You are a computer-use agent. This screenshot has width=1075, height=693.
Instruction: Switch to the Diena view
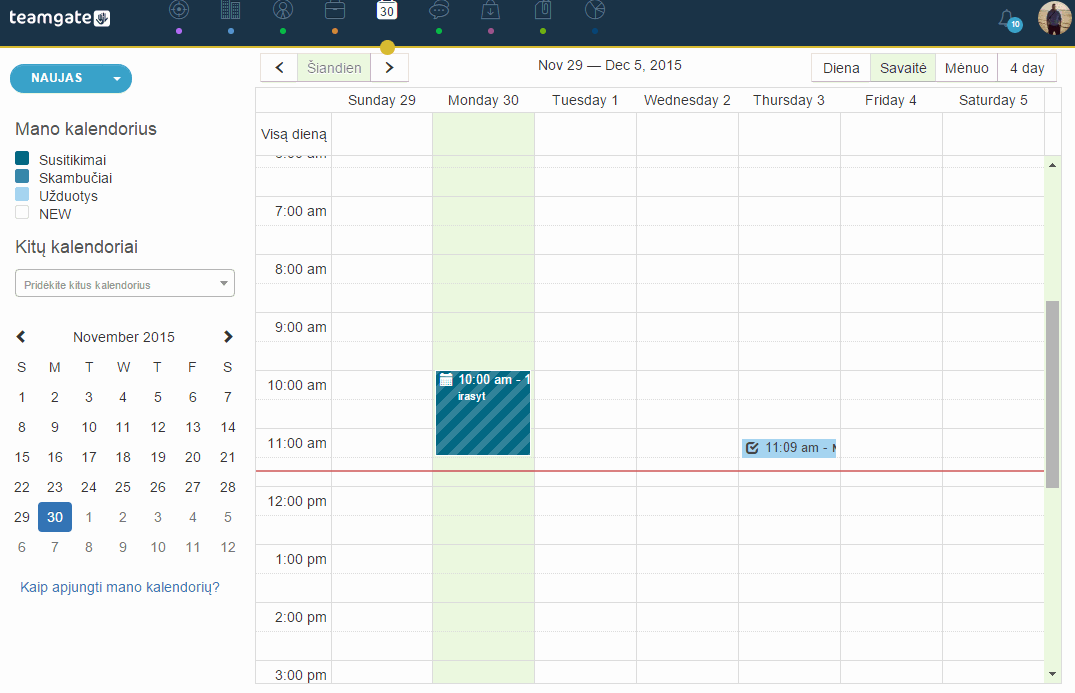pyautogui.click(x=841, y=68)
